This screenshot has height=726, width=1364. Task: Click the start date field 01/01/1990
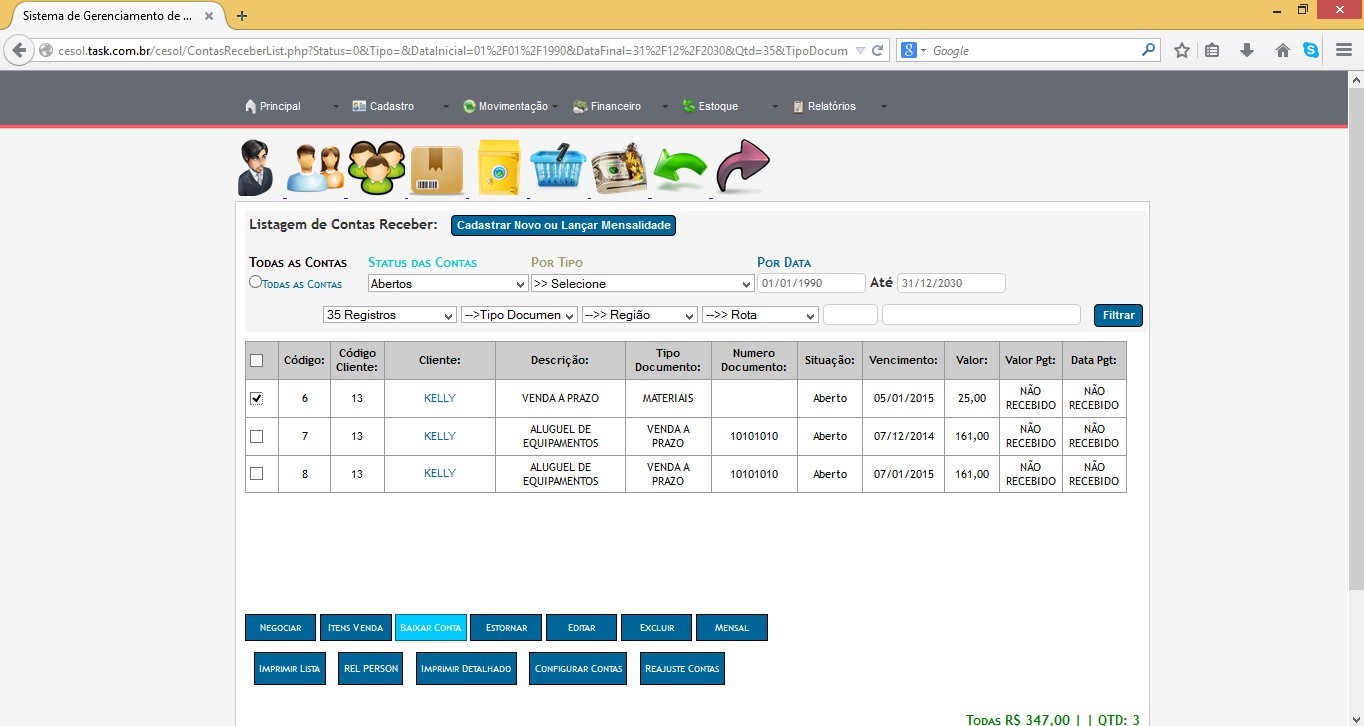click(x=811, y=283)
